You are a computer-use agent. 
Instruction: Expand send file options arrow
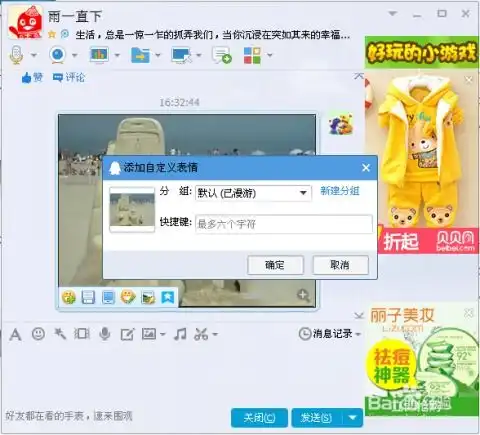point(158,55)
